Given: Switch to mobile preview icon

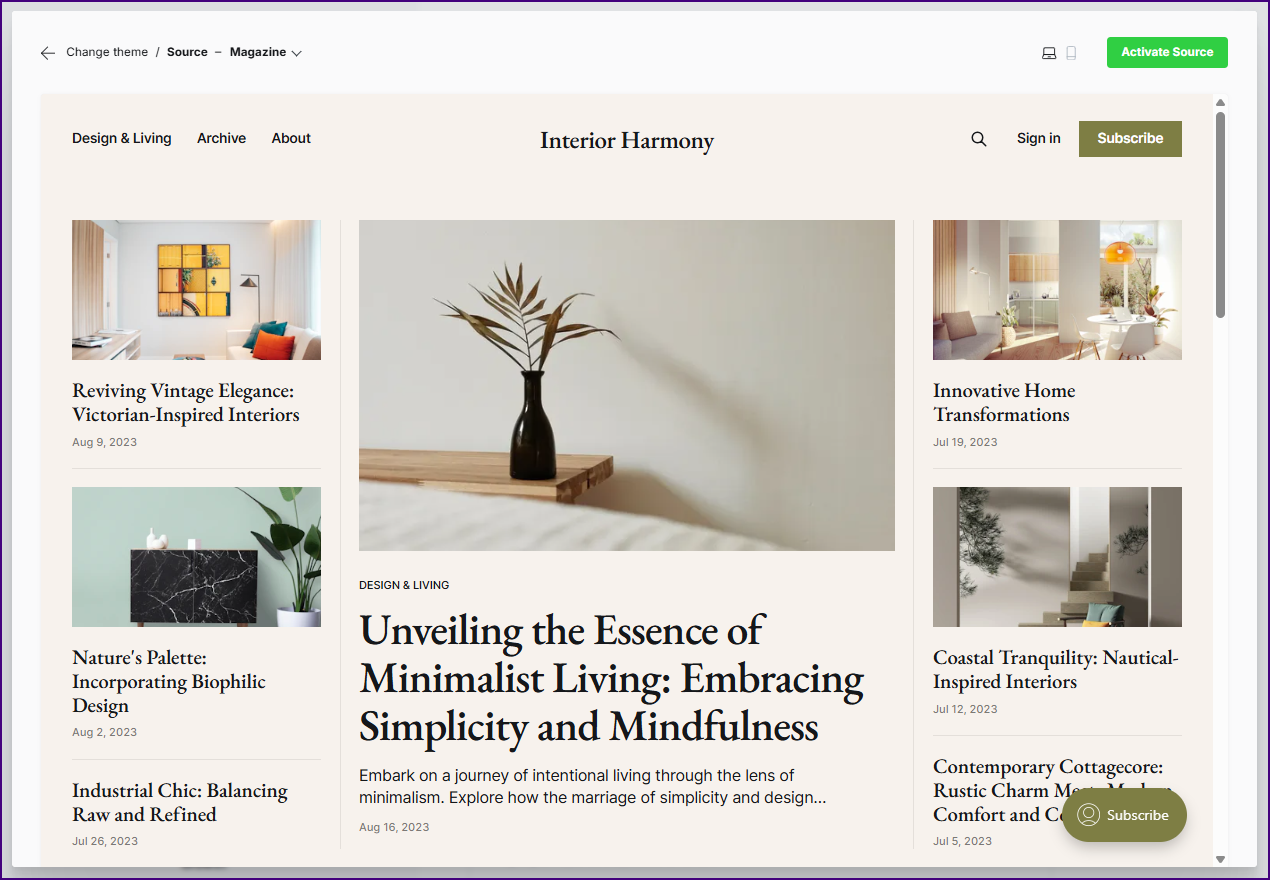Looking at the screenshot, I should click(x=1071, y=53).
